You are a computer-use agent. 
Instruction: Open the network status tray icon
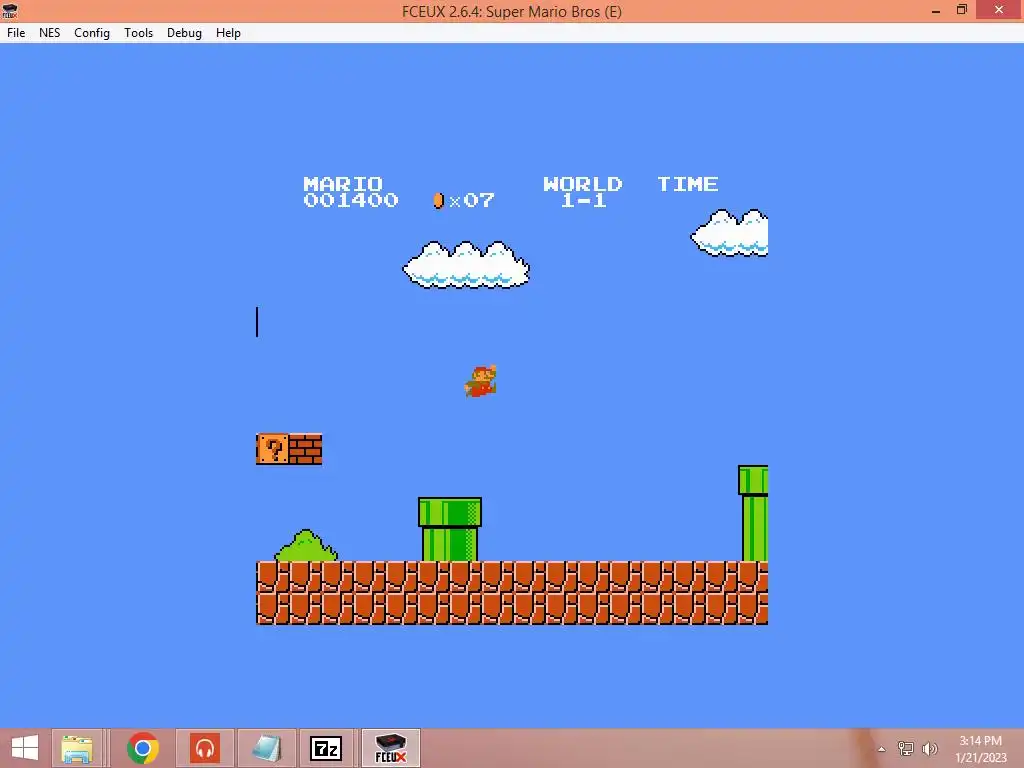pyautogui.click(x=906, y=748)
